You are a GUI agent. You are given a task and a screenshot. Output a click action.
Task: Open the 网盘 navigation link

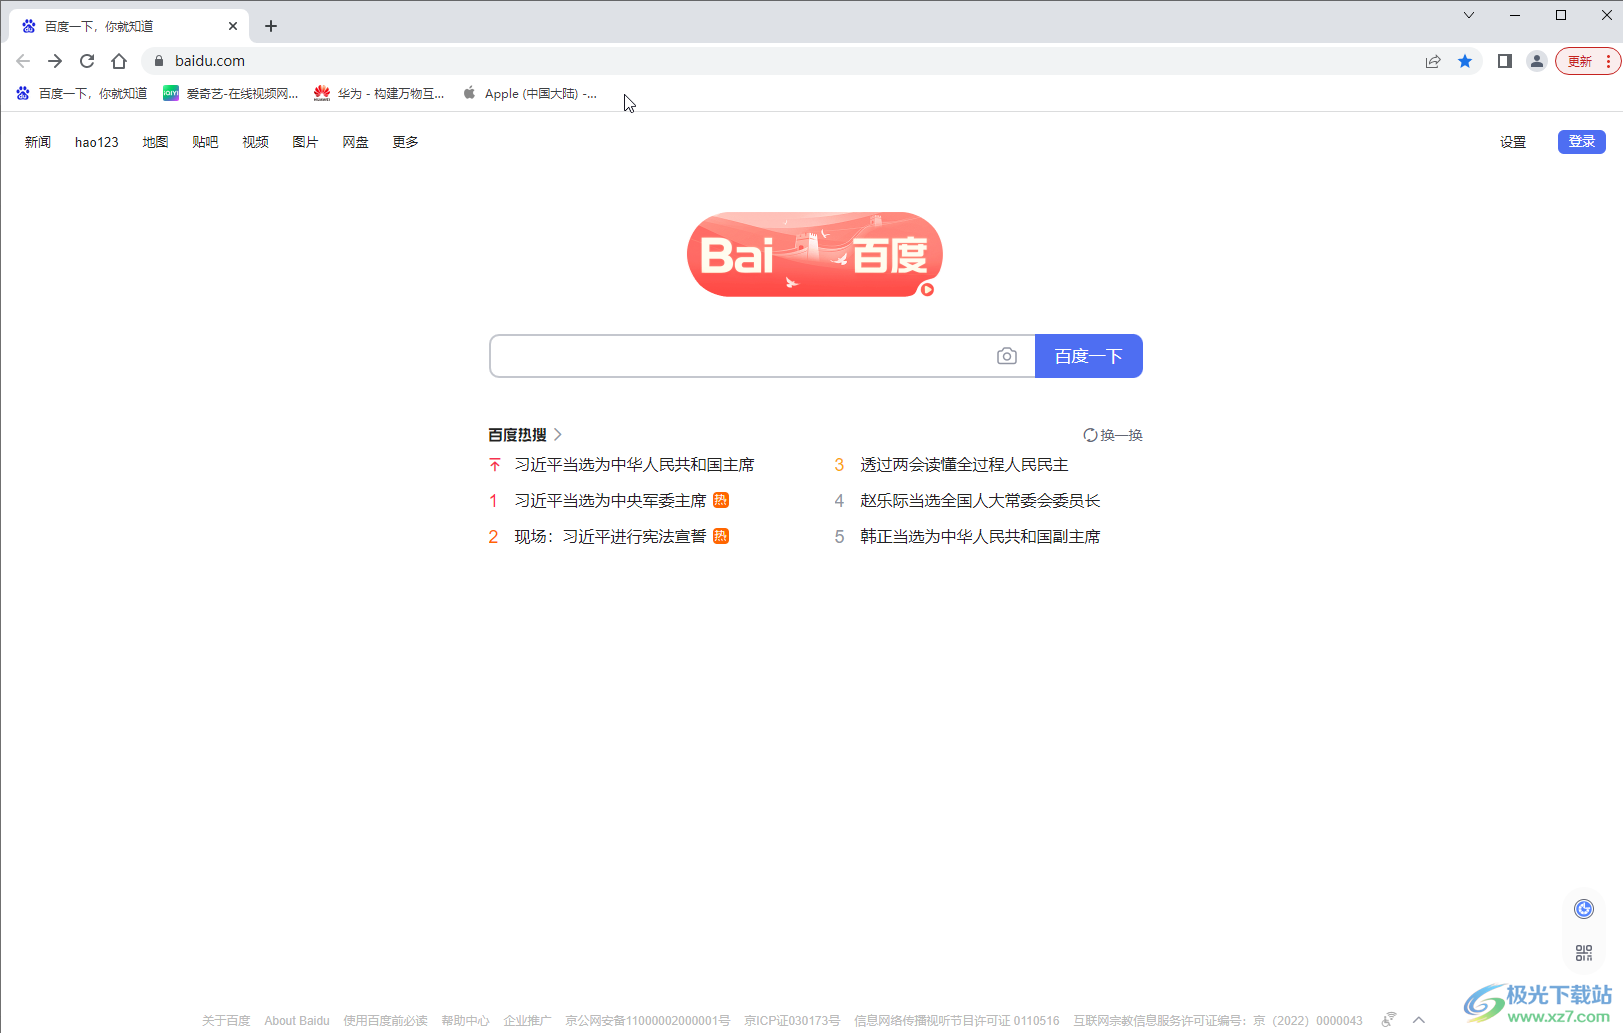pyautogui.click(x=355, y=142)
